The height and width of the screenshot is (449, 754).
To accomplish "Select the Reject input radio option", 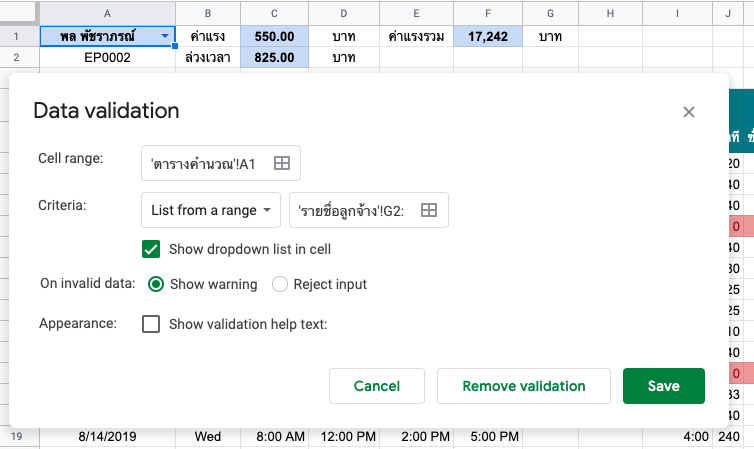I will [x=280, y=284].
